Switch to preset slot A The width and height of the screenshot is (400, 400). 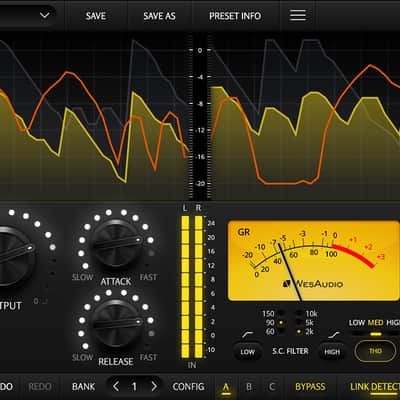pyautogui.click(x=226, y=387)
